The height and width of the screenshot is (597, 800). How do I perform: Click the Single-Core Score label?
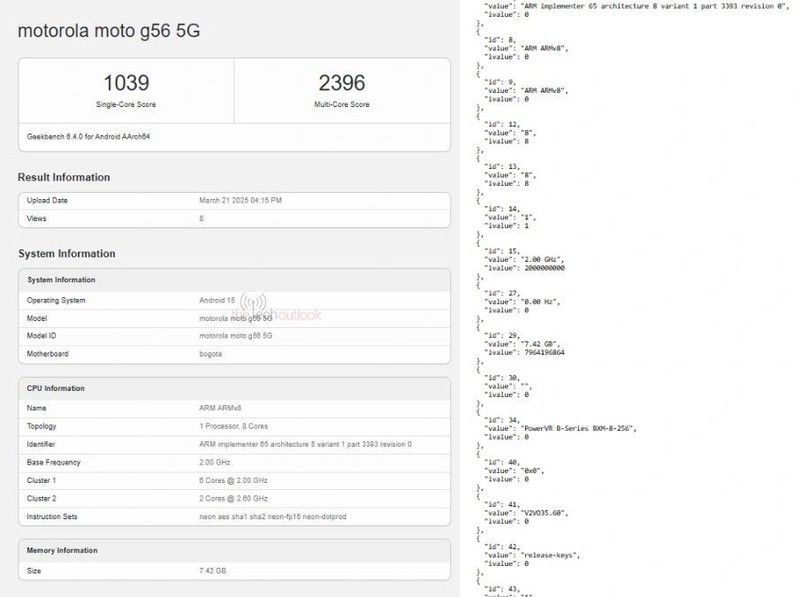[126, 104]
